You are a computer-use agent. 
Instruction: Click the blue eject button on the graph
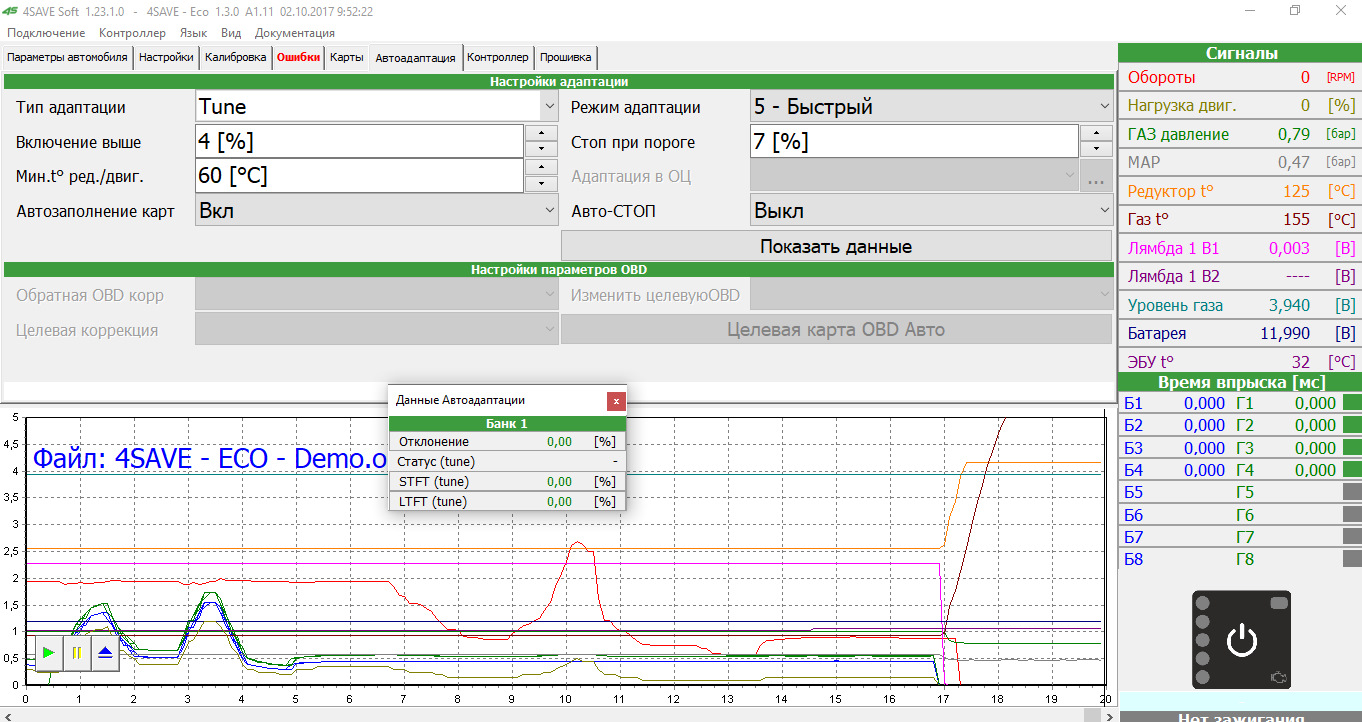pos(105,653)
